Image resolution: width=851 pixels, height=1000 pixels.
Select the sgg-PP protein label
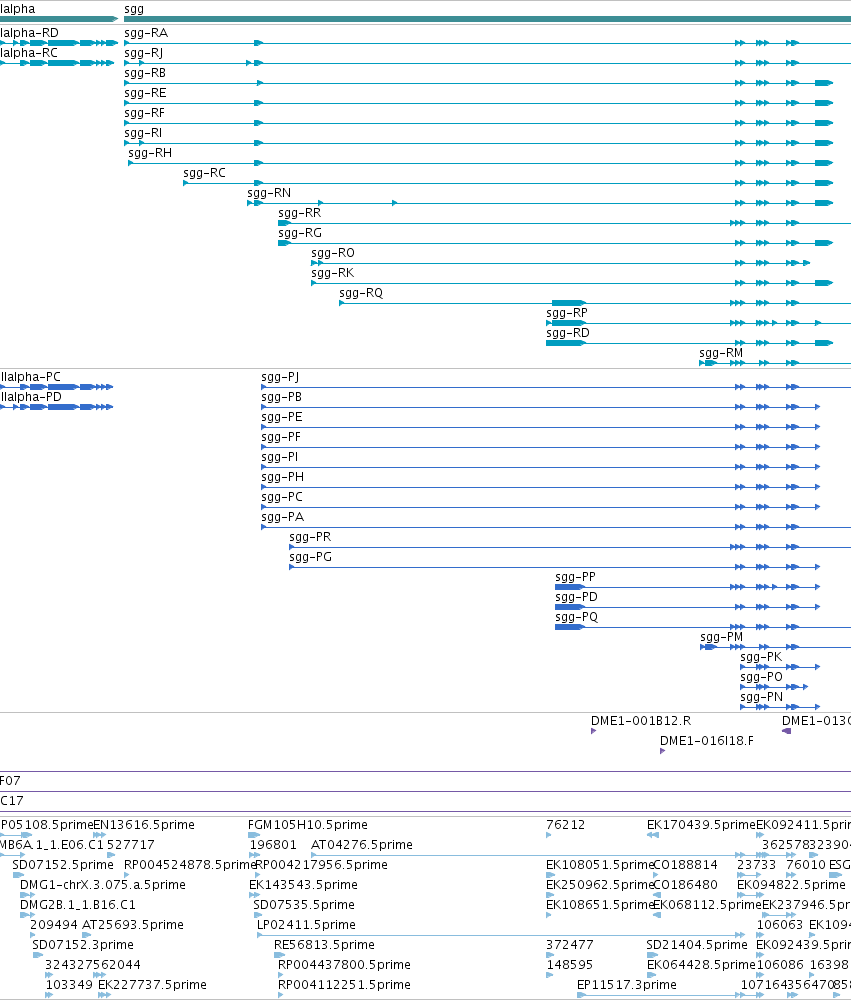pos(575,577)
